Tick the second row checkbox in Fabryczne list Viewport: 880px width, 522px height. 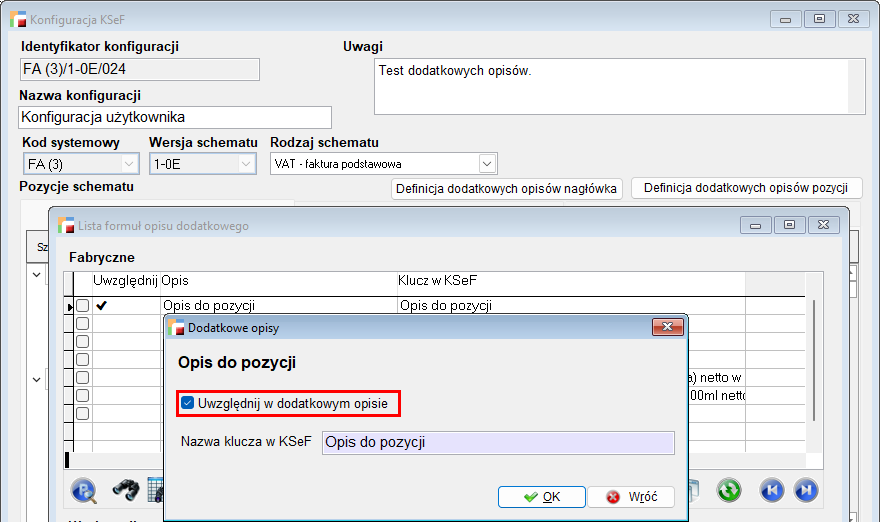point(83,323)
